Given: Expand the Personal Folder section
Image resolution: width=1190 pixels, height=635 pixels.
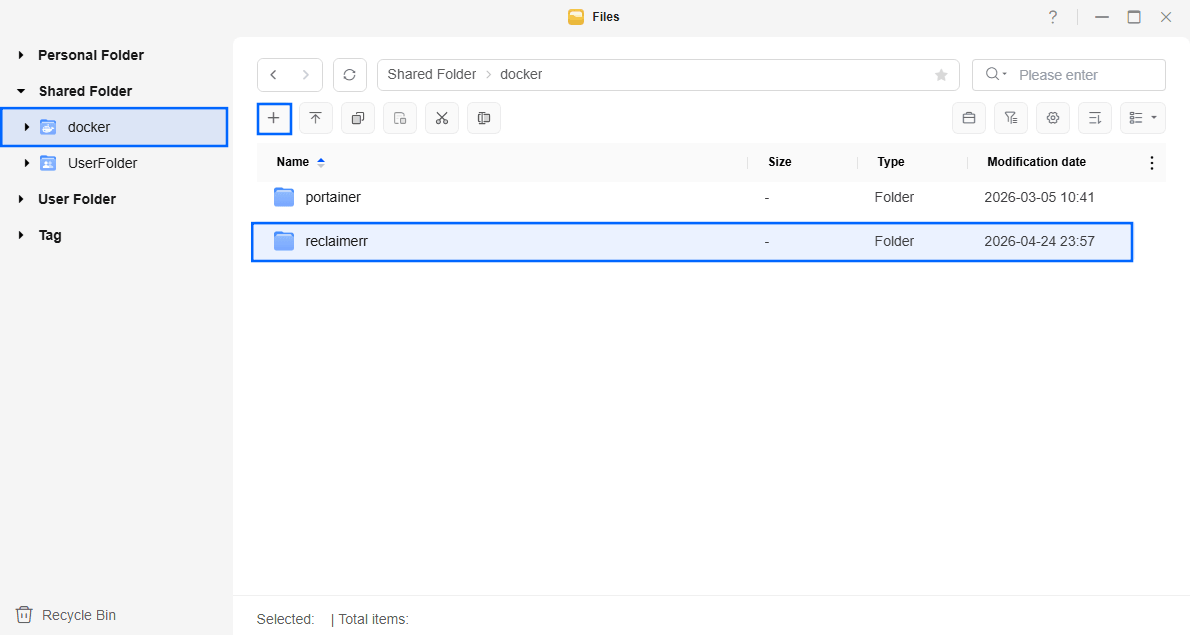Looking at the screenshot, I should pos(21,55).
